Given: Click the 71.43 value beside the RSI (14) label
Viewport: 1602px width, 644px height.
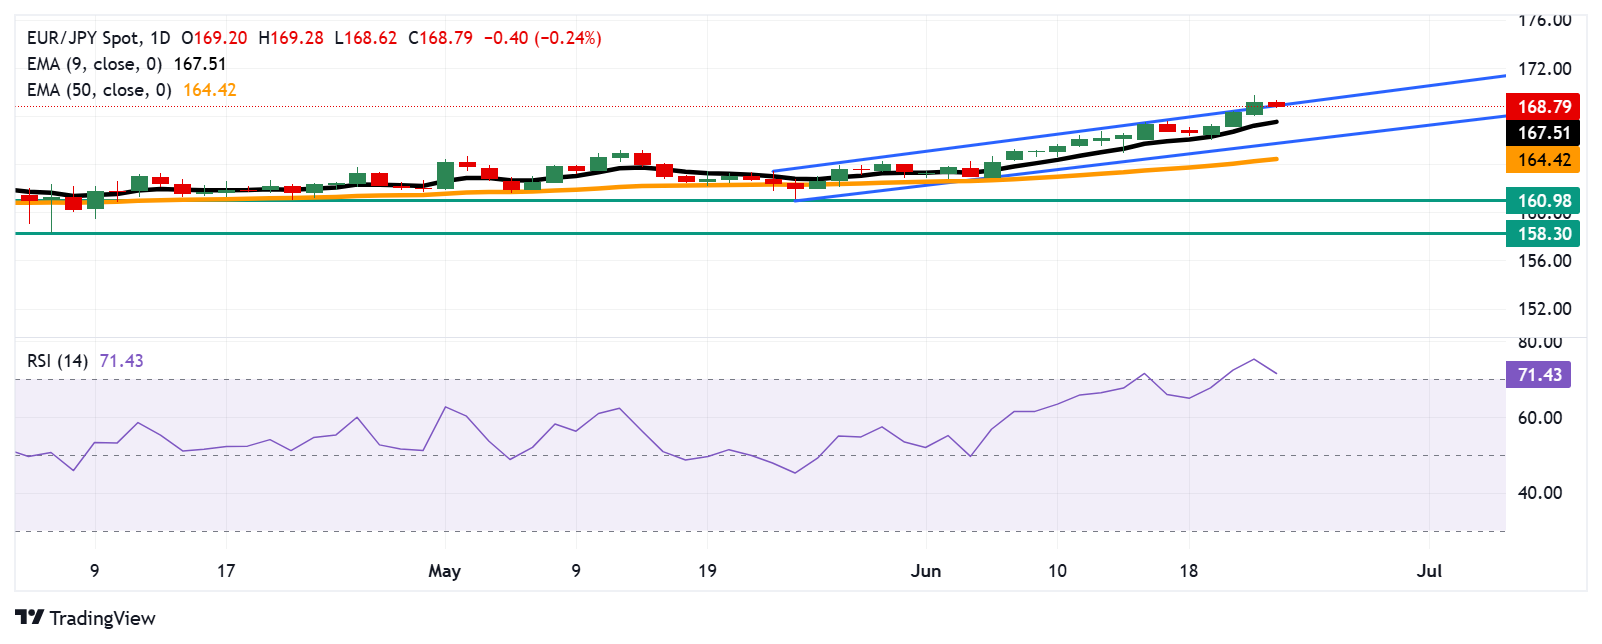Looking at the screenshot, I should [122, 361].
